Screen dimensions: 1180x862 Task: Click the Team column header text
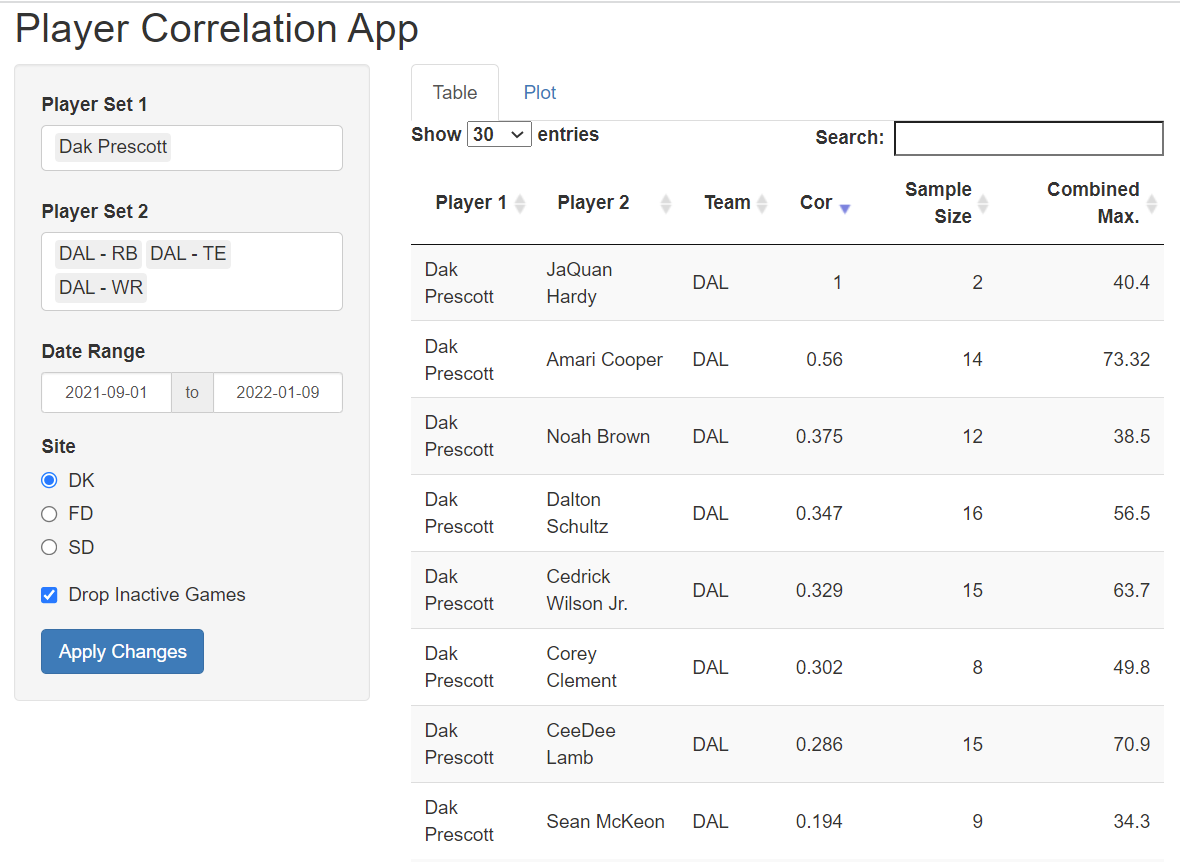coord(727,203)
